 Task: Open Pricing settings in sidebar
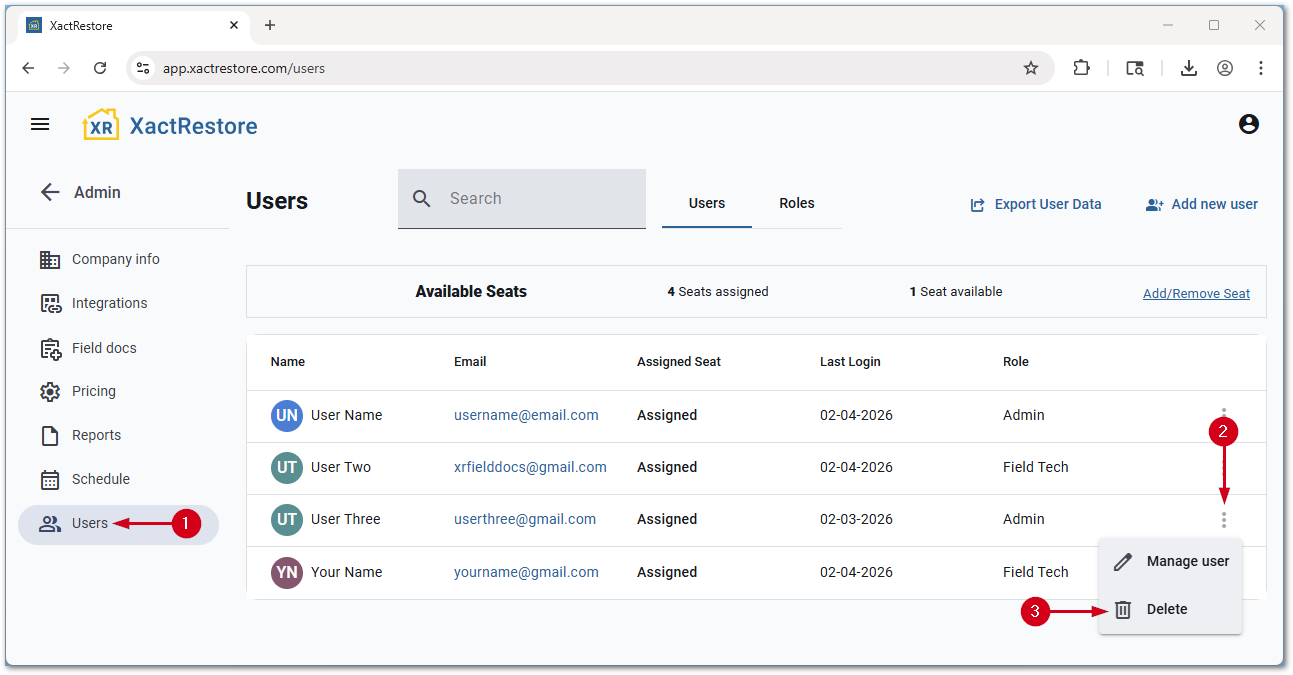point(93,391)
